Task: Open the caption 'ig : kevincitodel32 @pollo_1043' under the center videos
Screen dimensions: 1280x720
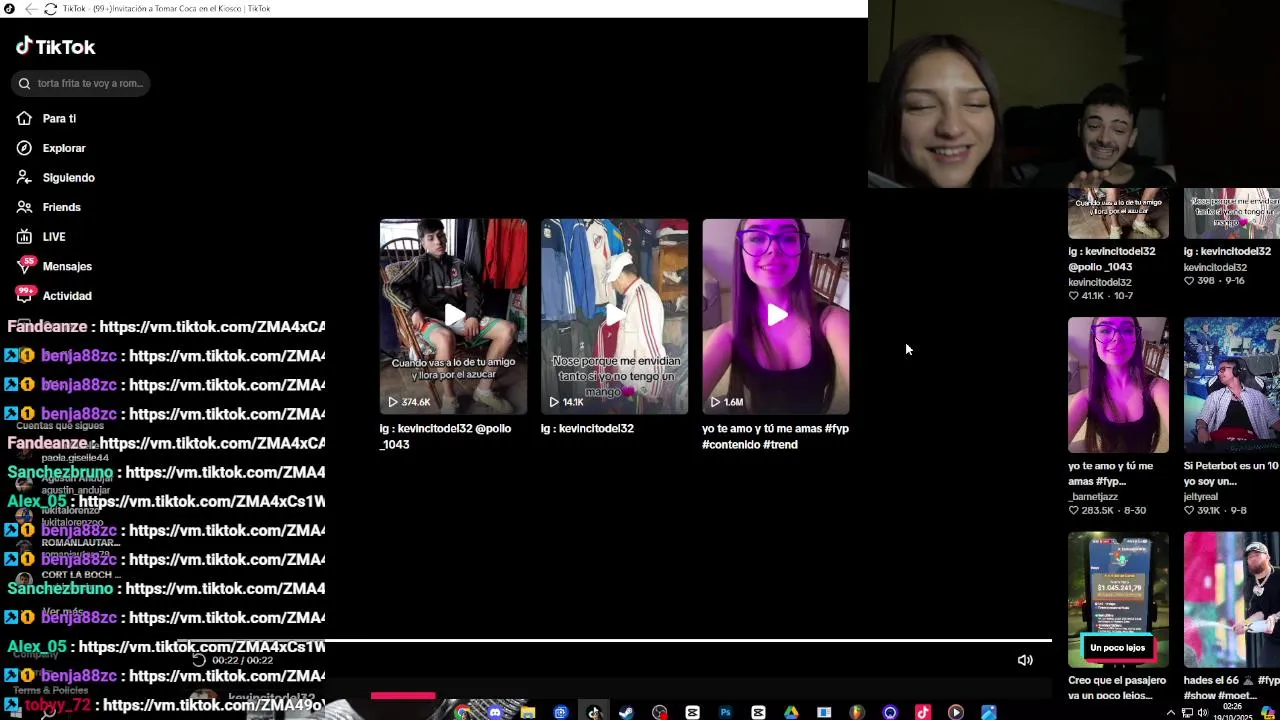Action: (x=446, y=436)
